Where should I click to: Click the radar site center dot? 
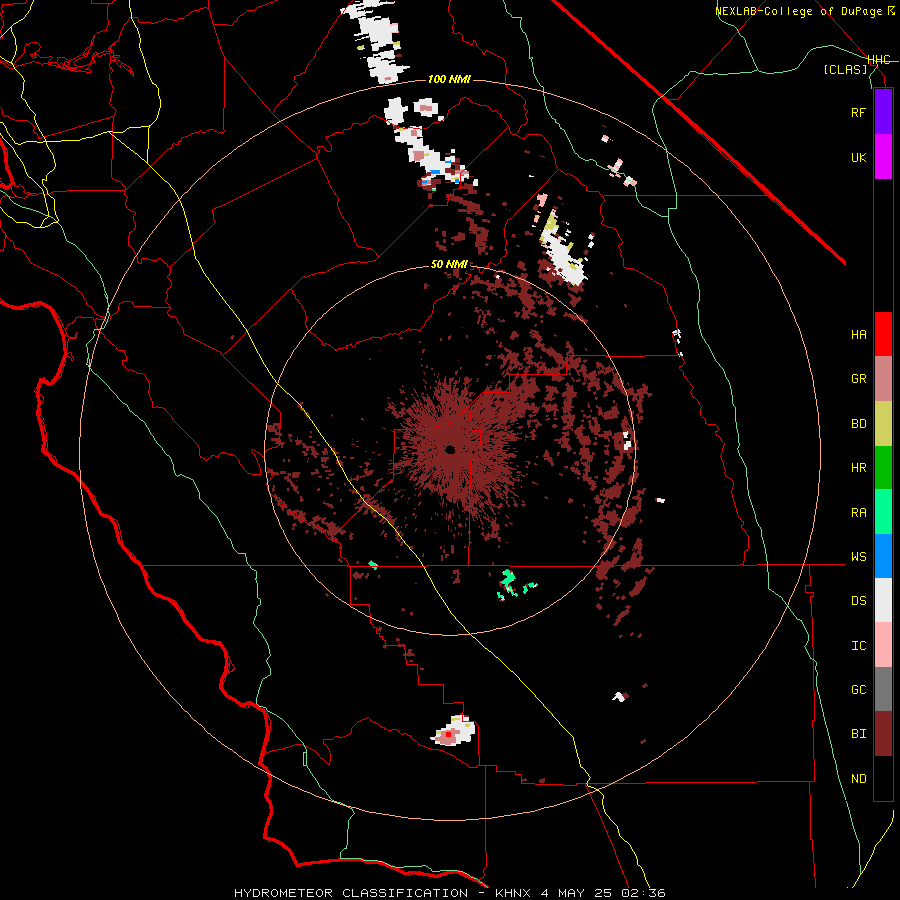(451, 449)
